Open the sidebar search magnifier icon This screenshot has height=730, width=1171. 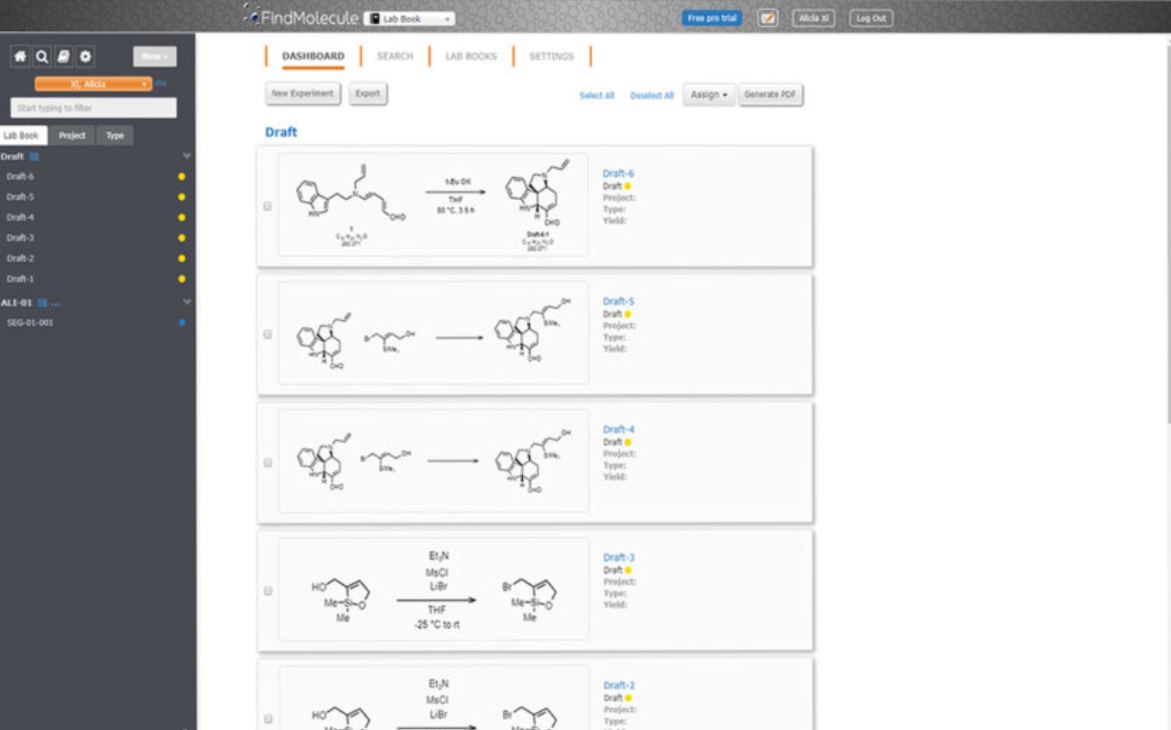click(42, 57)
